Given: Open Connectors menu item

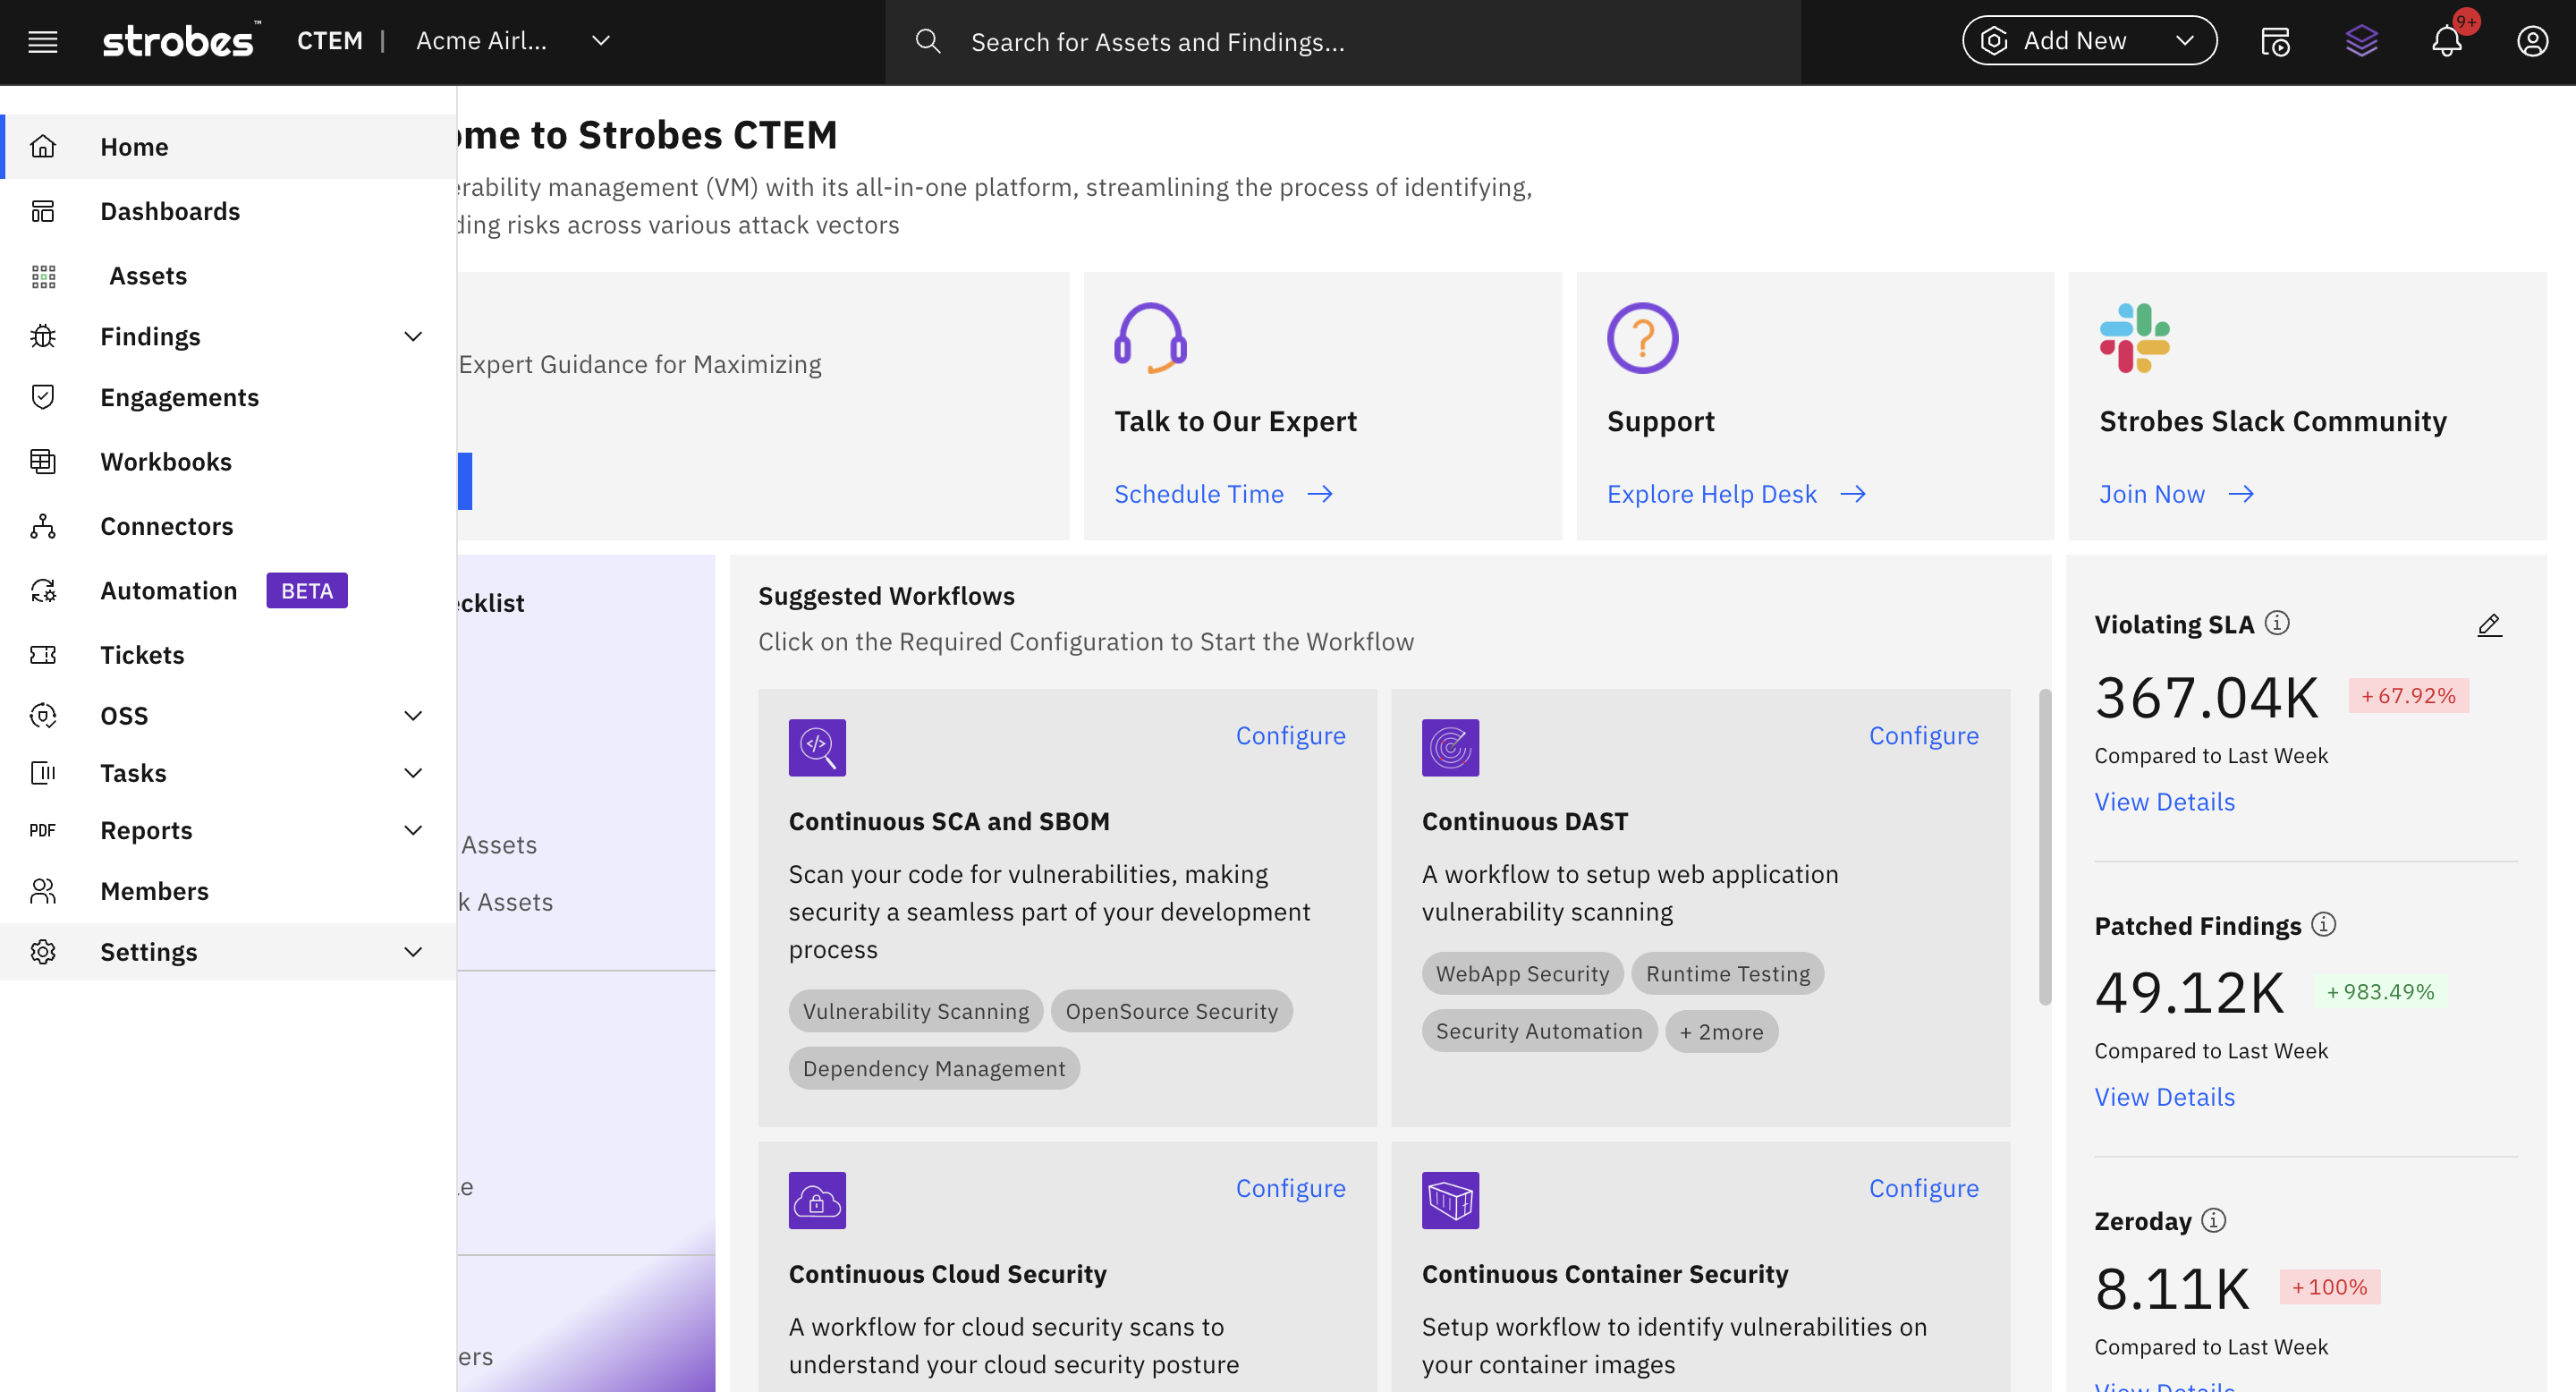Looking at the screenshot, I should coord(228,526).
